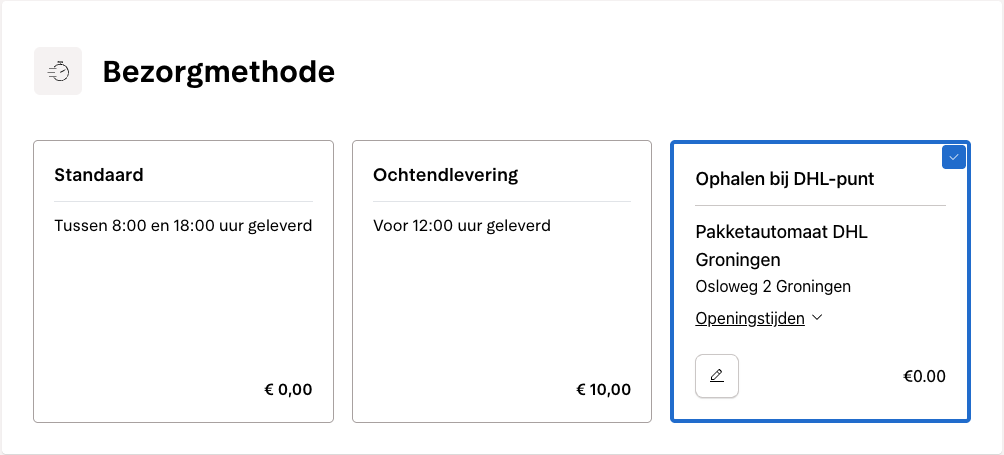This screenshot has width=1004, height=455.
Task: Click the Ophalen bij DHL-punt title text
Action: (x=785, y=179)
